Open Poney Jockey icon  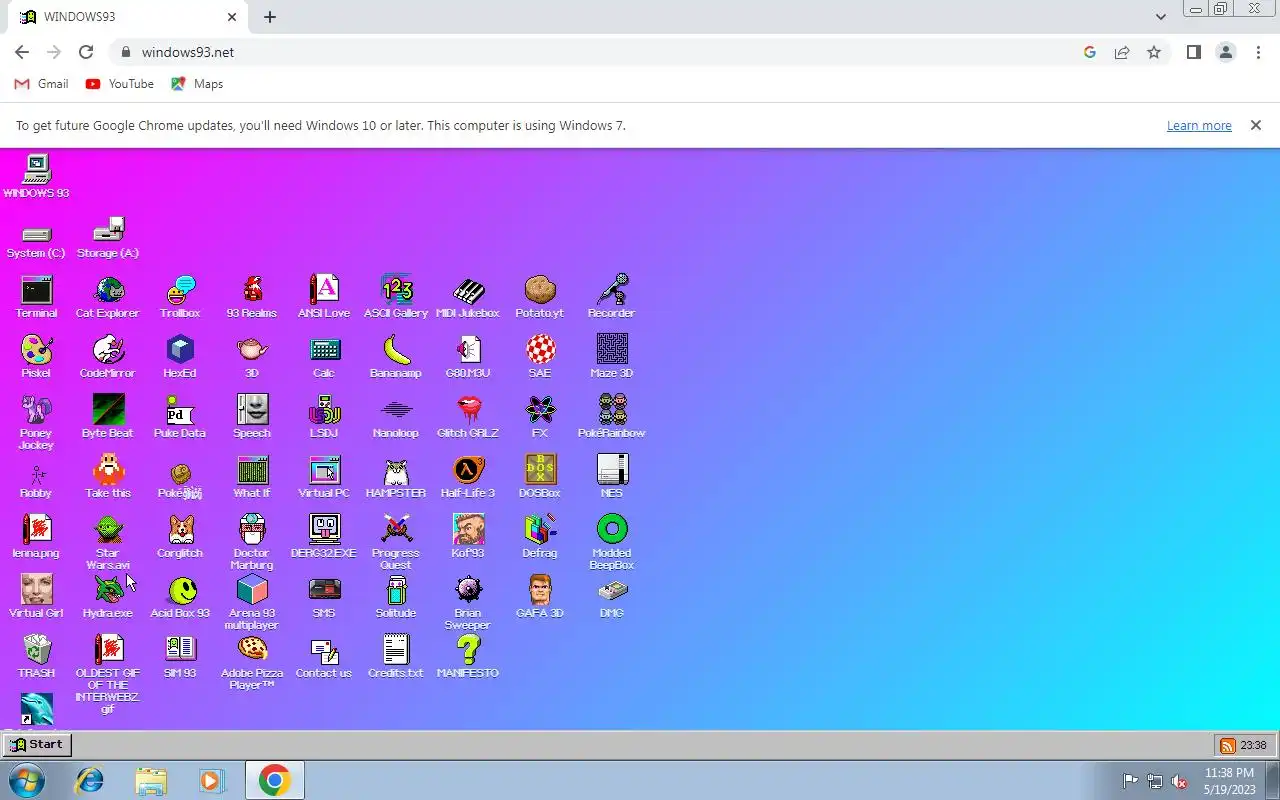(36, 422)
